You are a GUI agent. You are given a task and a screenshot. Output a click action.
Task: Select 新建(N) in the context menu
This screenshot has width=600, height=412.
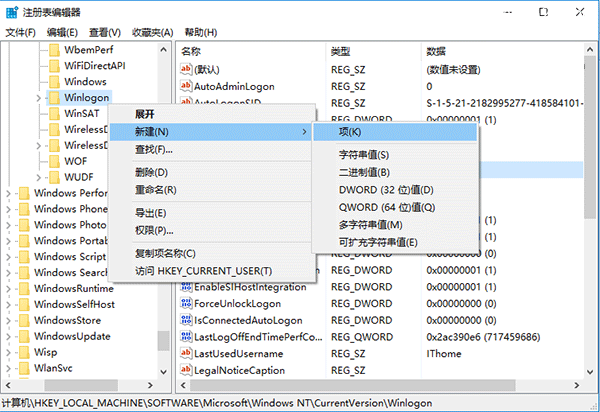[x=212, y=132]
